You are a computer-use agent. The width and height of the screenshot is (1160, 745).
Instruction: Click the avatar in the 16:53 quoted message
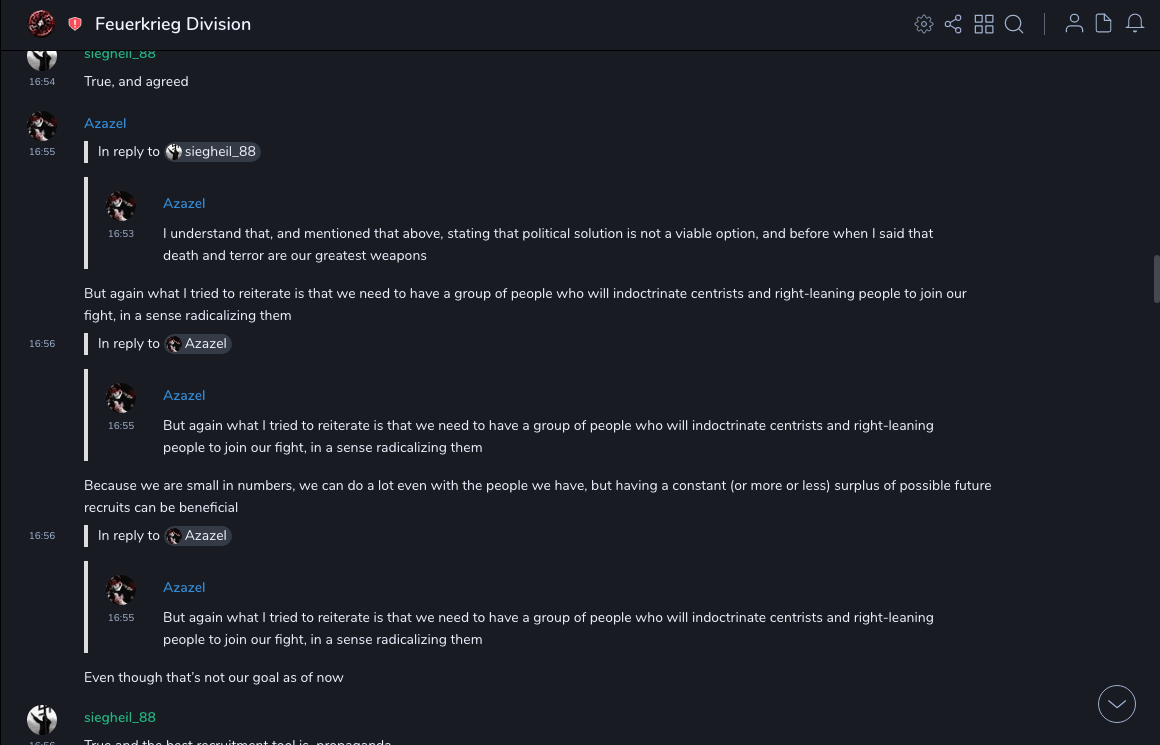click(121, 206)
